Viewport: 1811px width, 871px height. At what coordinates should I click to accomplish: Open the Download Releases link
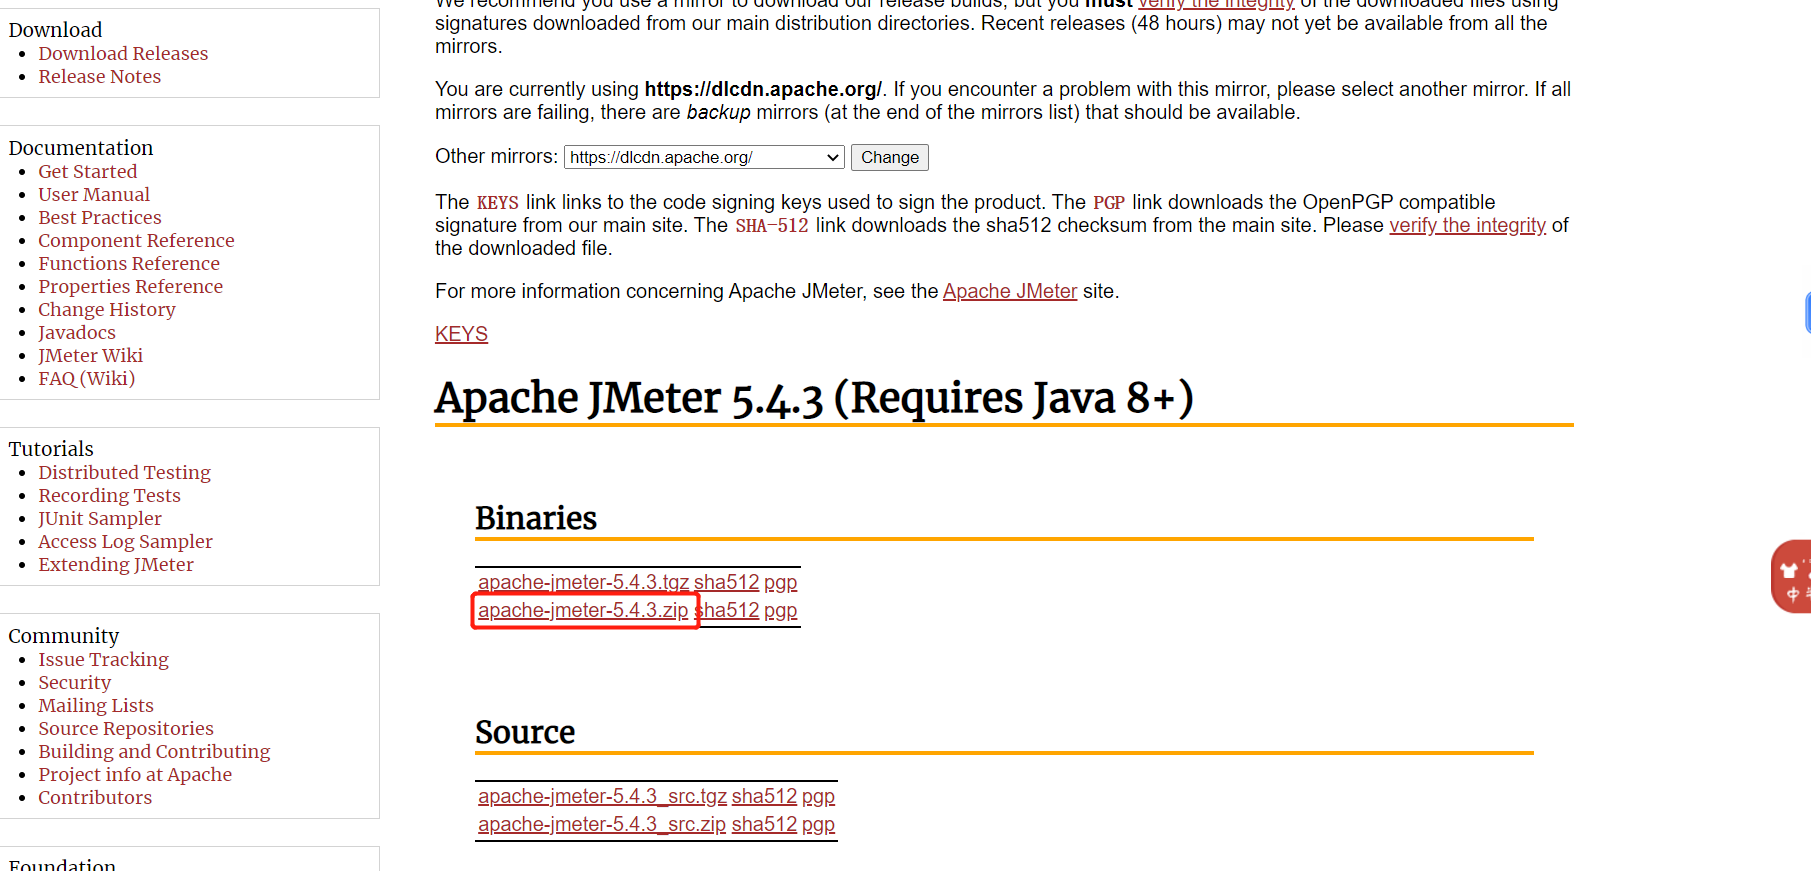tap(123, 53)
